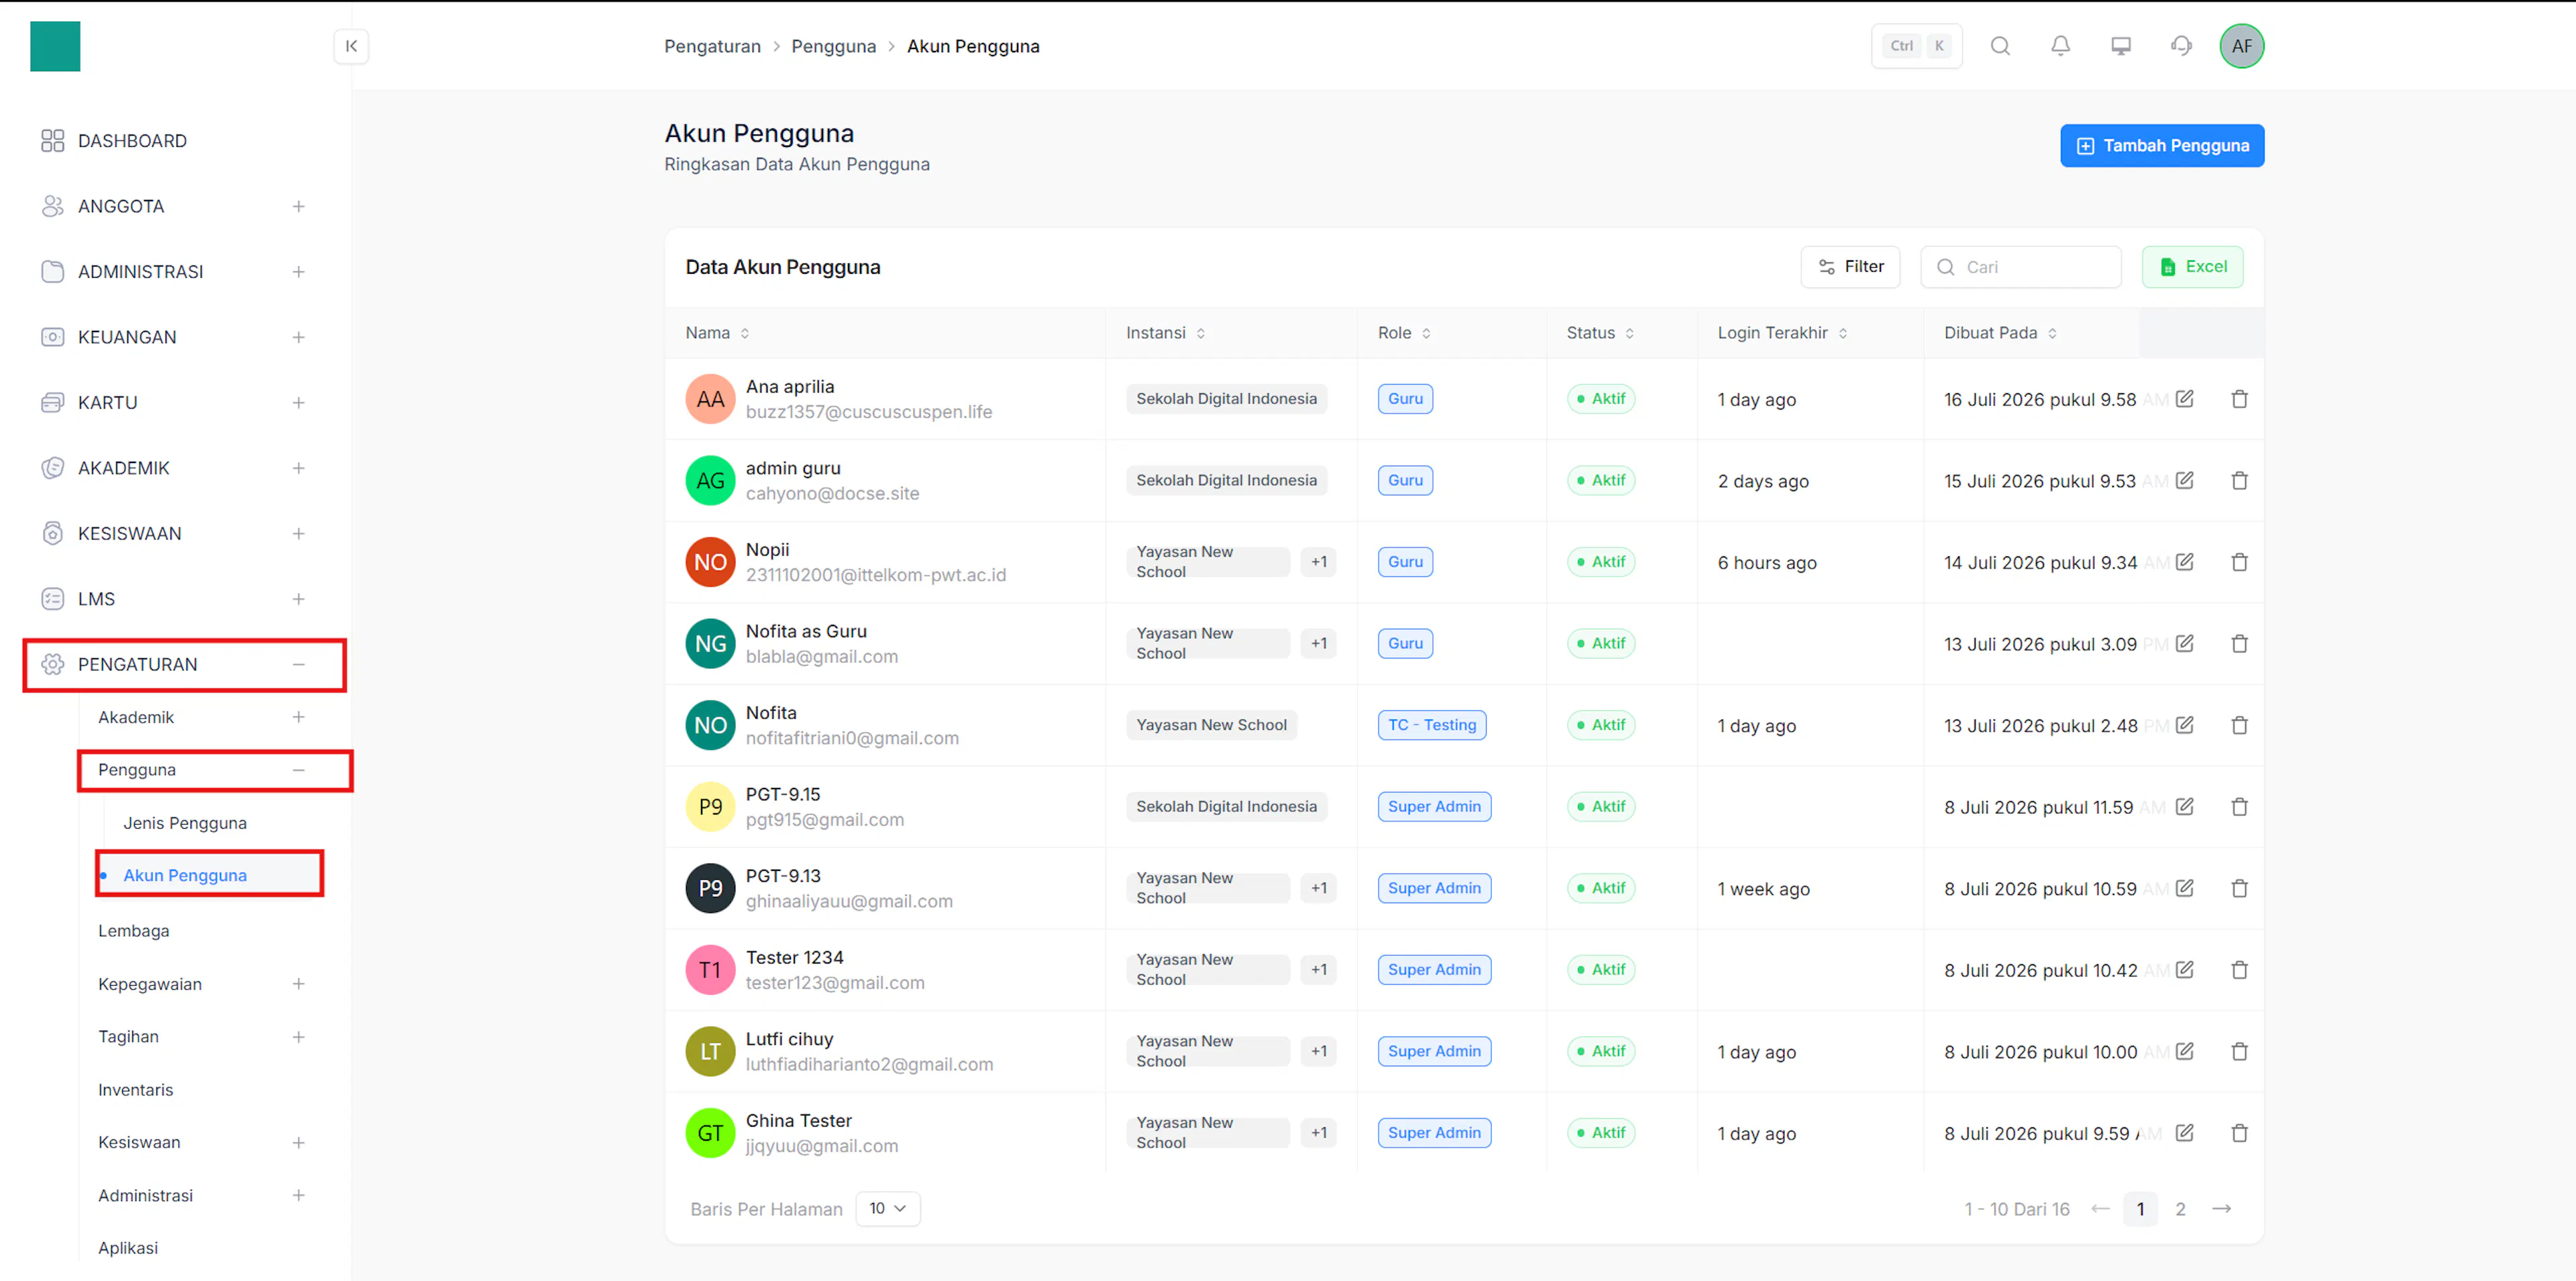
Task: Sort table by Nama column
Action: (x=717, y=333)
